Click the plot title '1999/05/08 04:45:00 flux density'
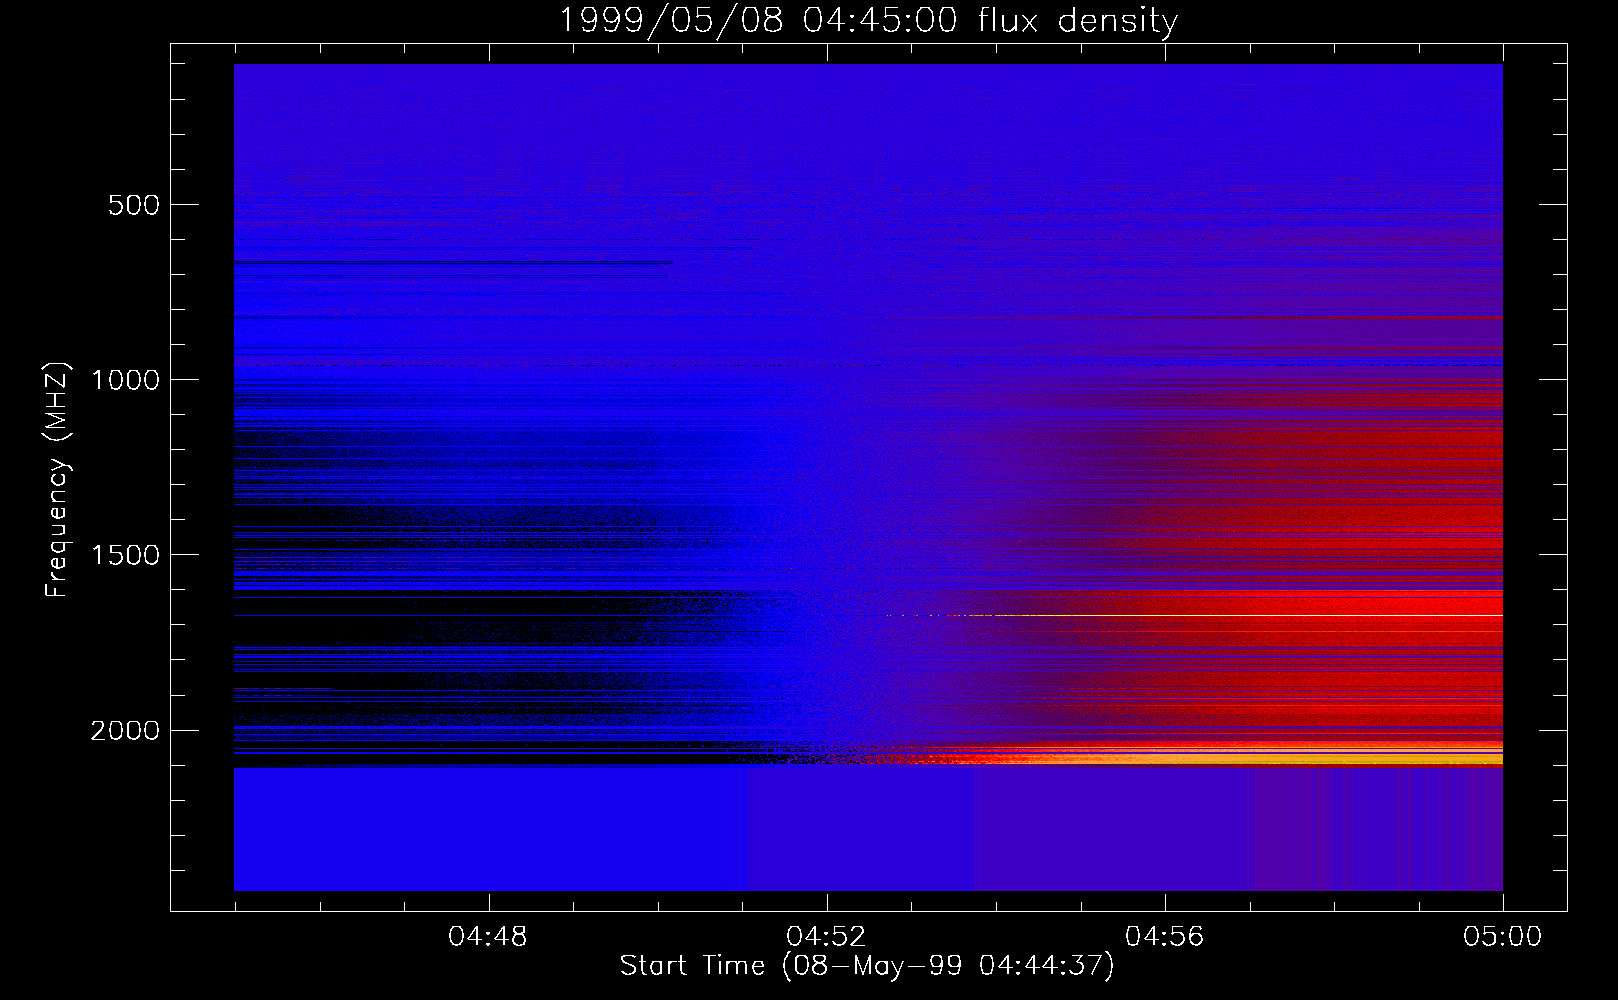The image size is (1618, 1000). [867, 20]
